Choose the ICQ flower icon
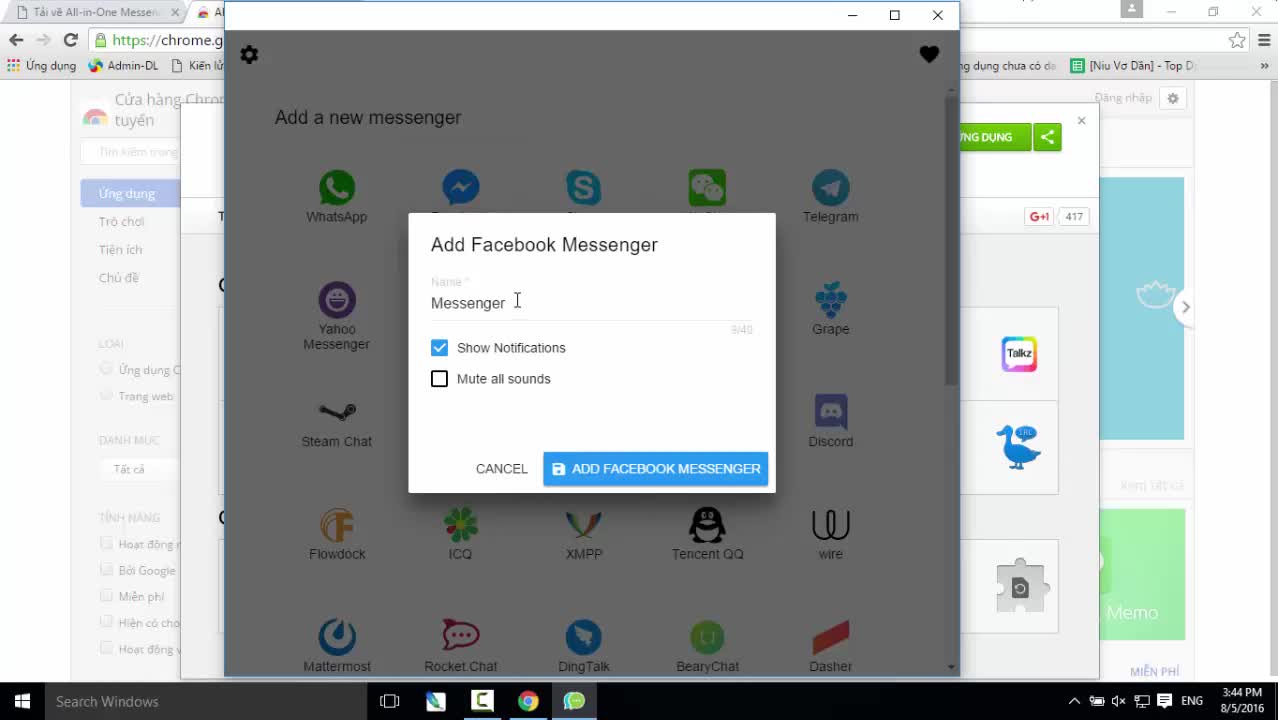This screenshot has width=1278, height=720. tap(460, 525)
